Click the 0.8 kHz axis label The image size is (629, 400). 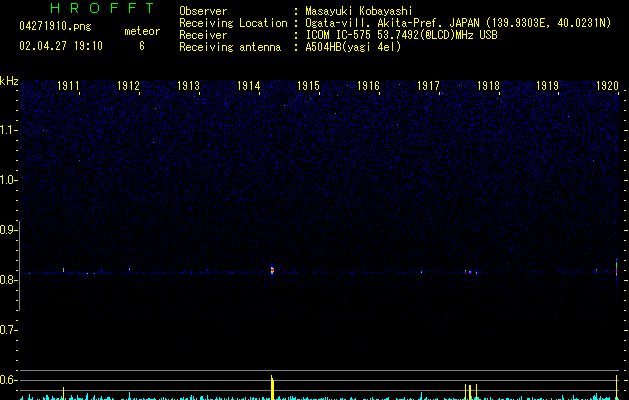[x=8, y=280]
